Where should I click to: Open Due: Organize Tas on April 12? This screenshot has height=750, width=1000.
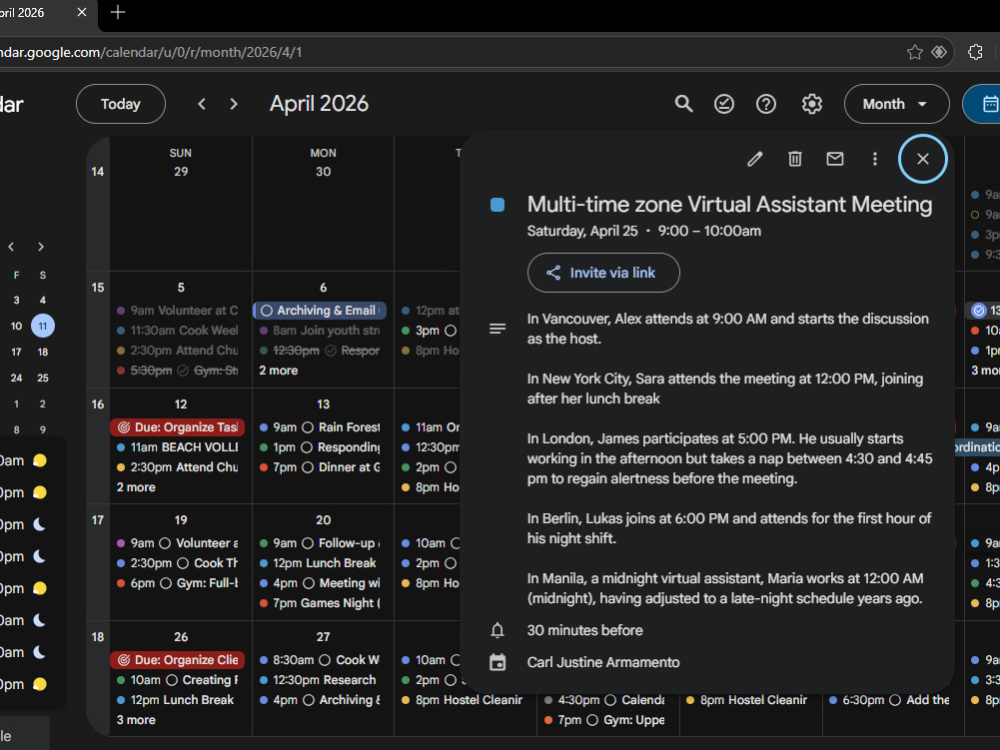[177, 427]
